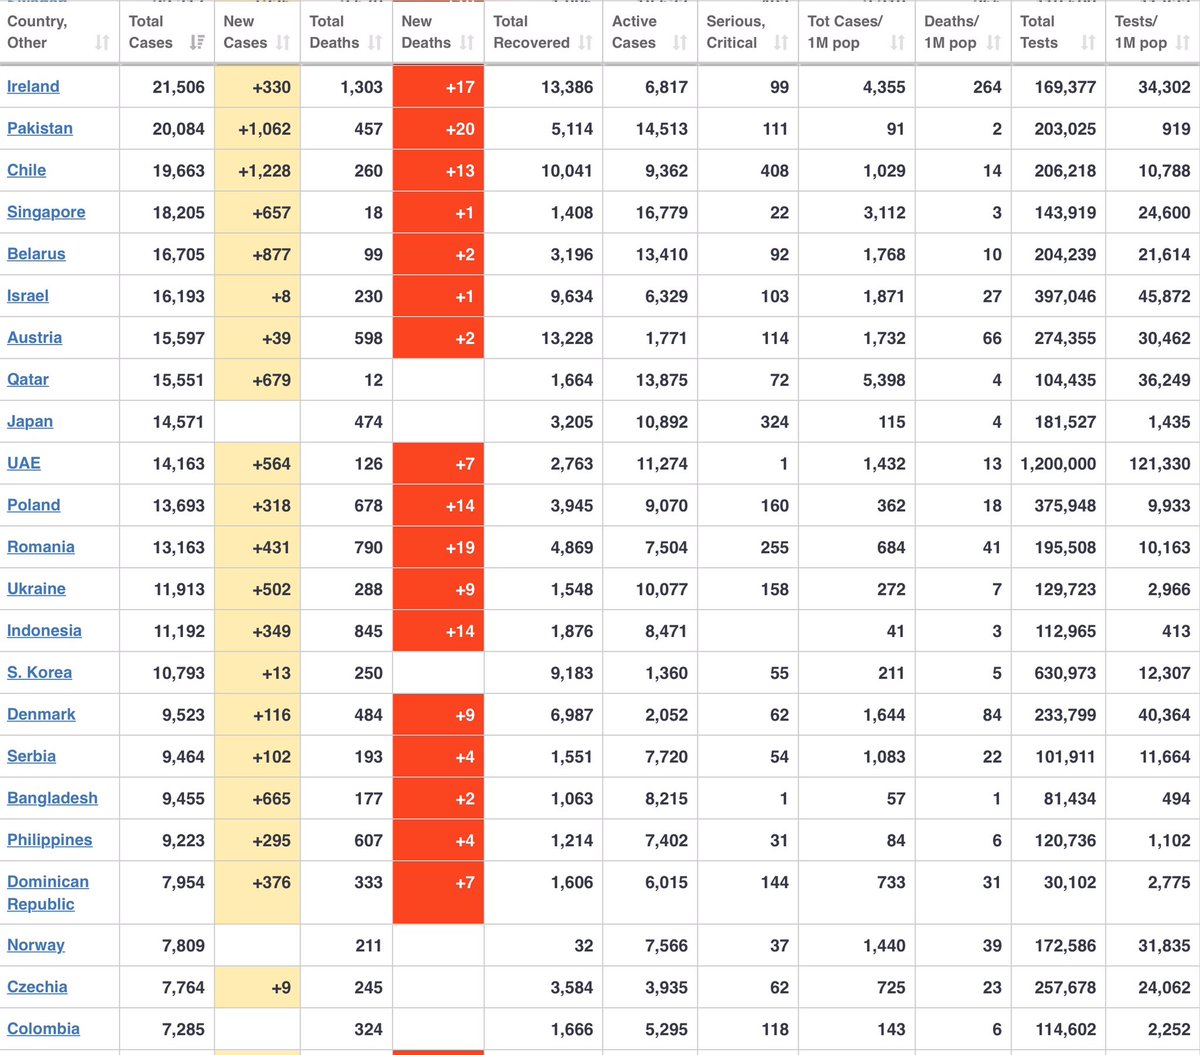This screenshot has width=1200, height=1055.
Task: Click the Total Tests header label
Action: tap(1038, 32)
